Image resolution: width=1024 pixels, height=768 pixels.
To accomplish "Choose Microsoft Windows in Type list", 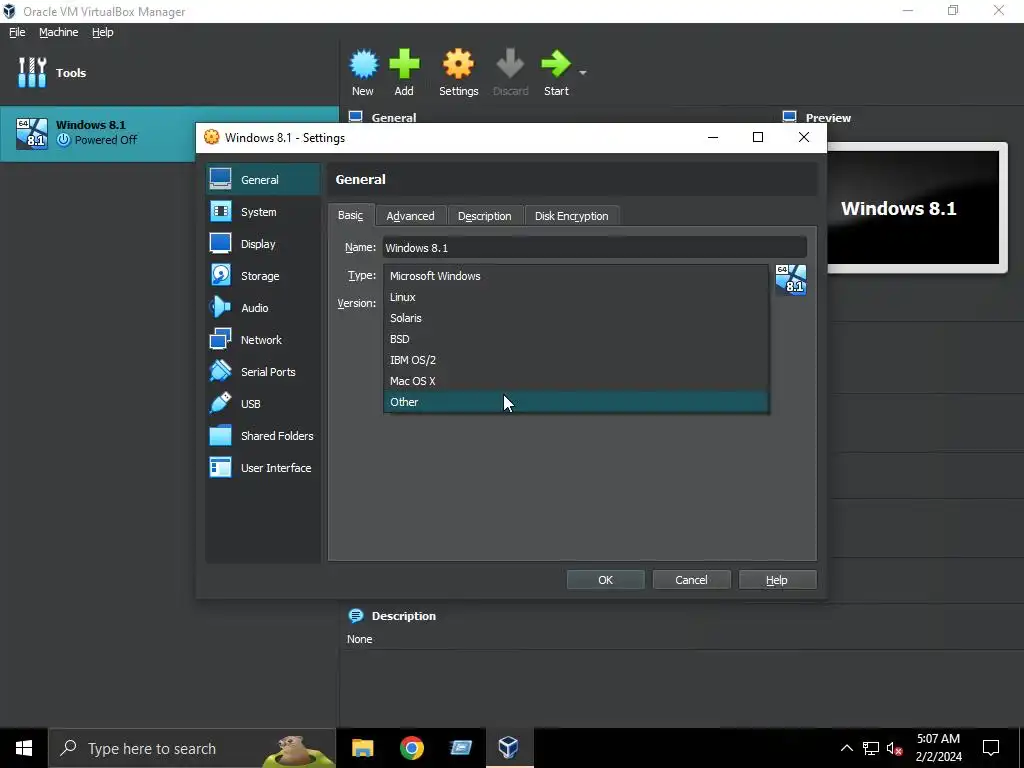I will pyautogui.click(x=576, y=276).
